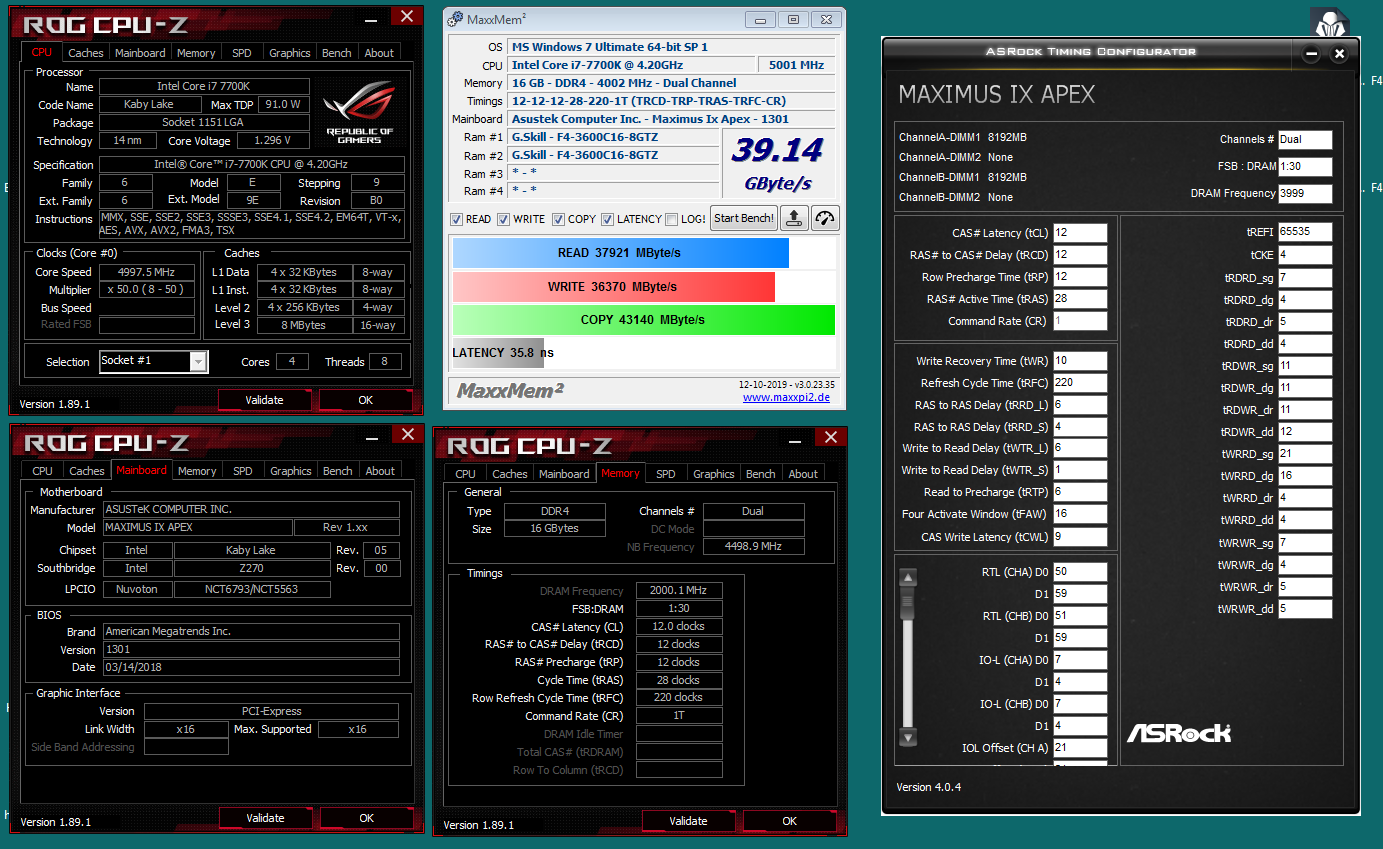Click the 39.14 GByte/s score display

pos(777,165)
